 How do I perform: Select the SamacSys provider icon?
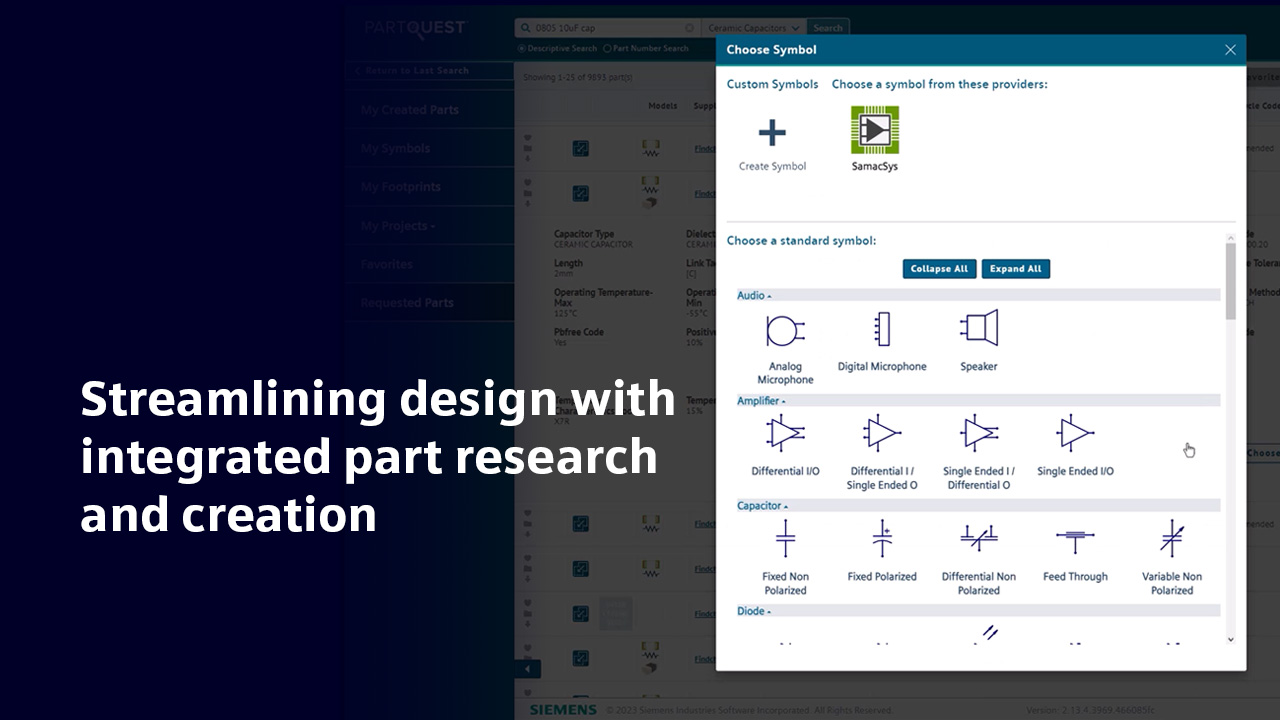pyautogui.click(x=875, y=130)
